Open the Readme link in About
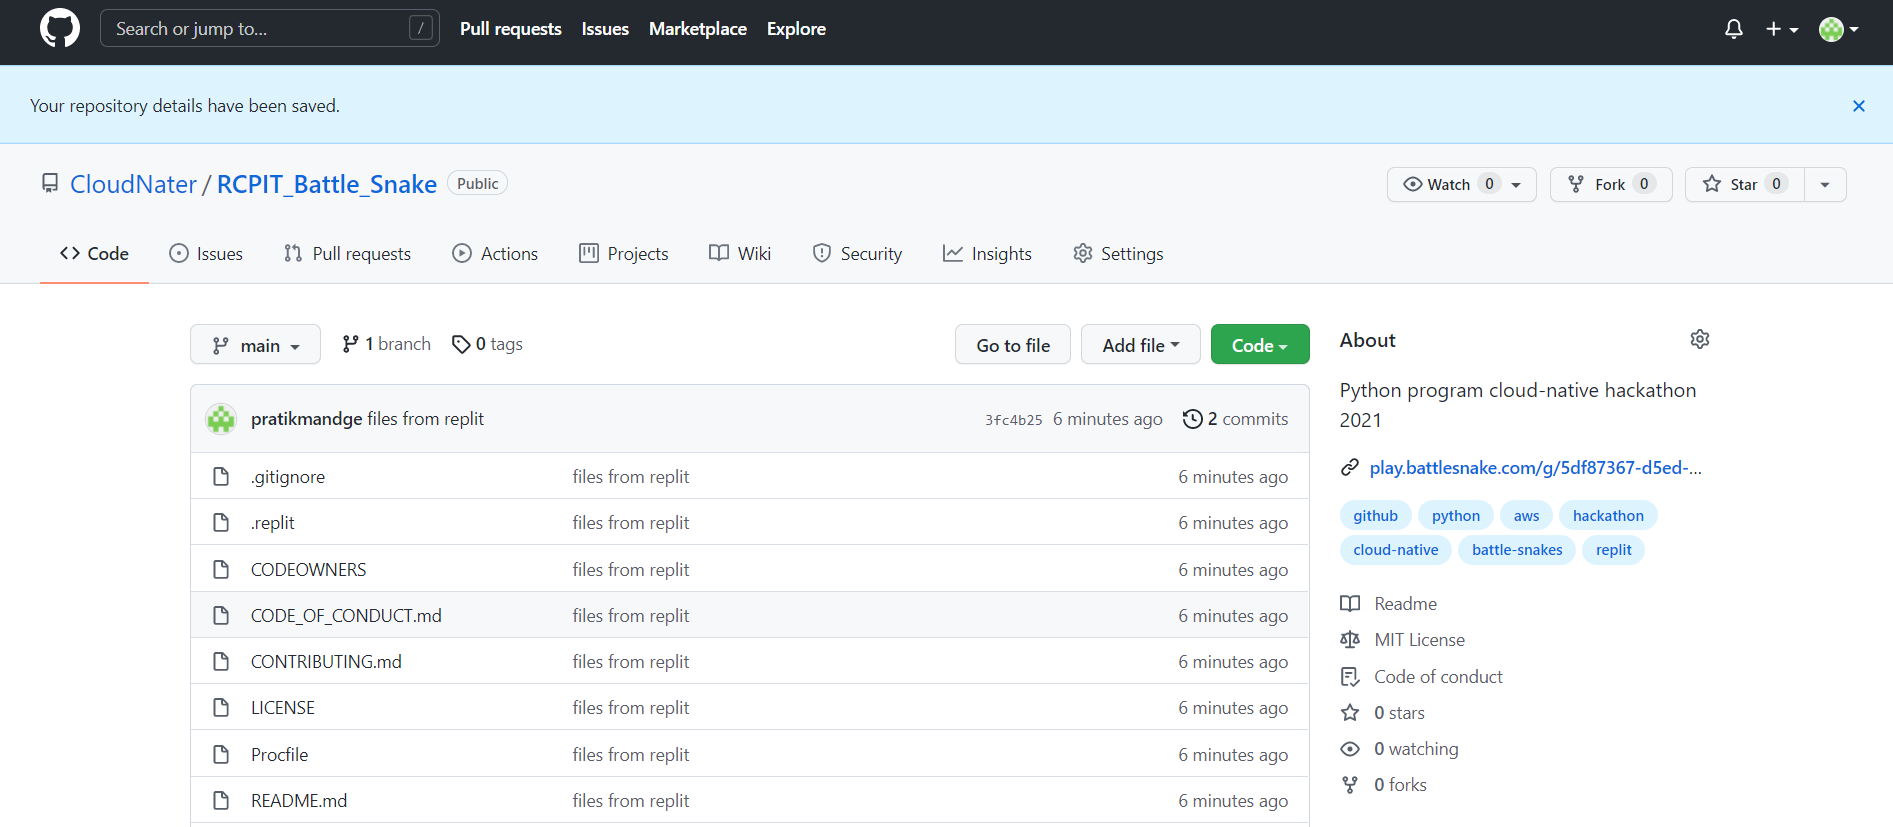The image size is (1893, 827). pos(1389,604)
